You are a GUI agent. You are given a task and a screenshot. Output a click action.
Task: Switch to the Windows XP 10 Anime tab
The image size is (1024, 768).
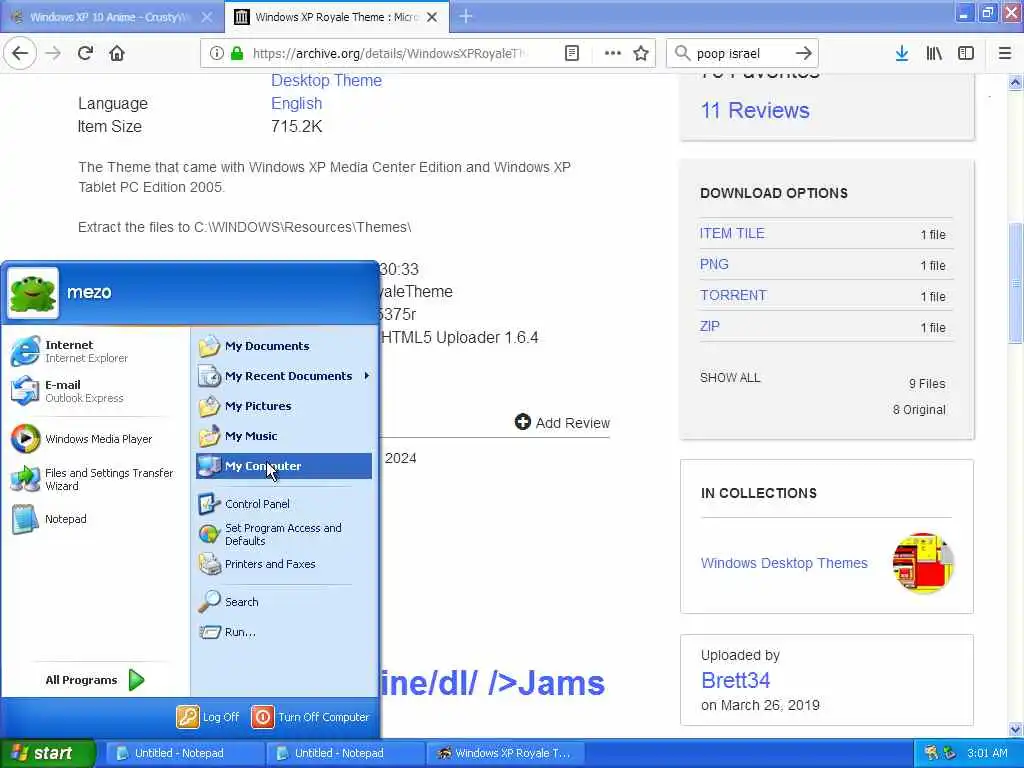(111, 17)
